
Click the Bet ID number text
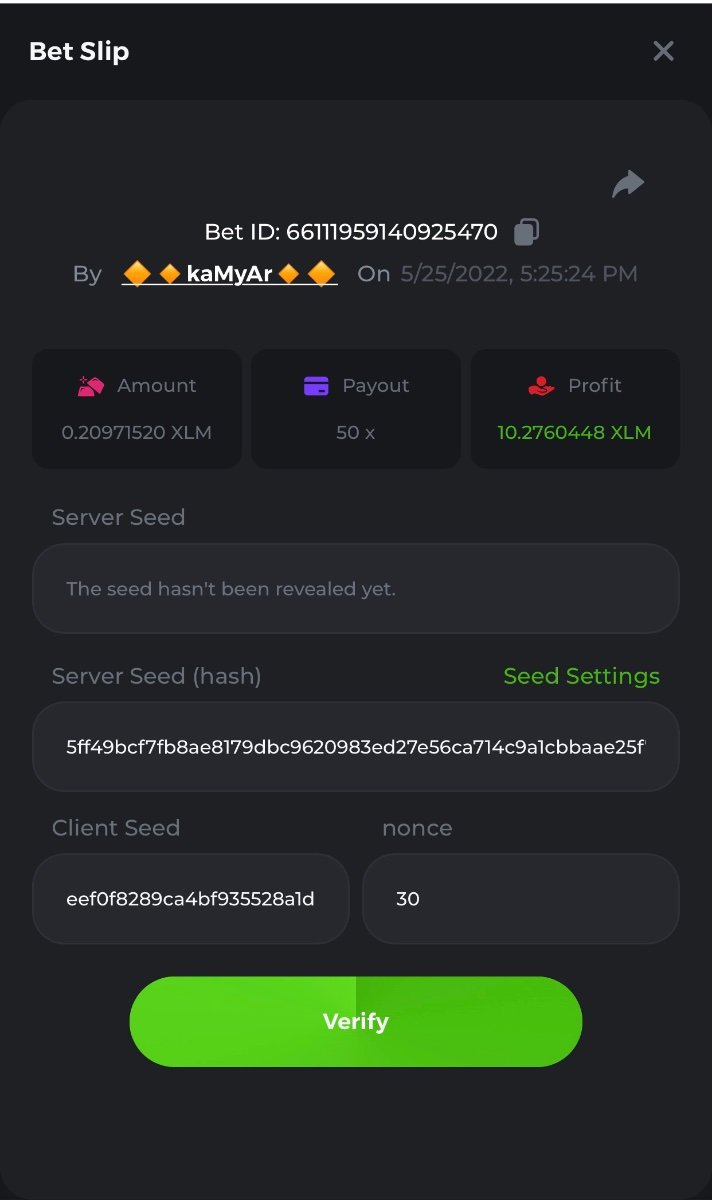pos(391,232)
